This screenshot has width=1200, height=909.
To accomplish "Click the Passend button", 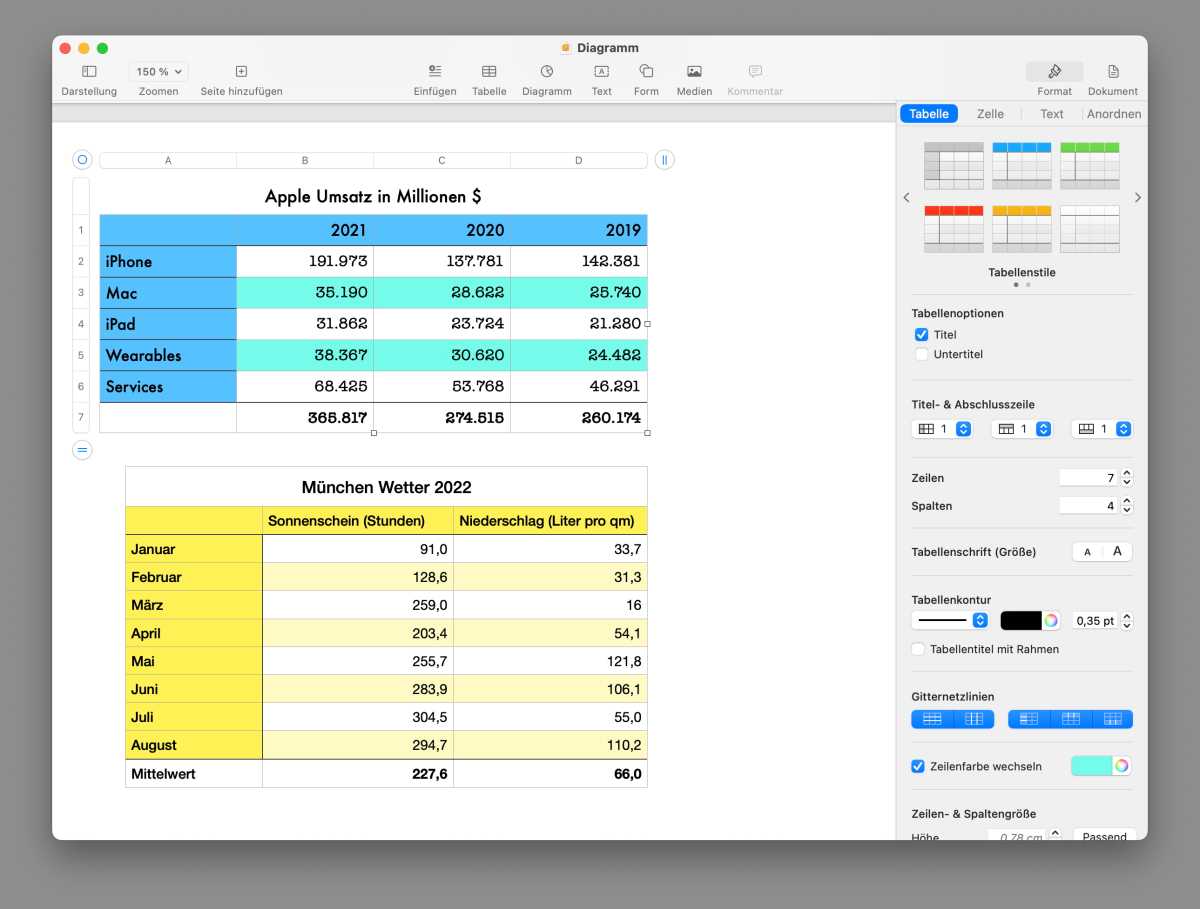I will [x=1104, y=836].
